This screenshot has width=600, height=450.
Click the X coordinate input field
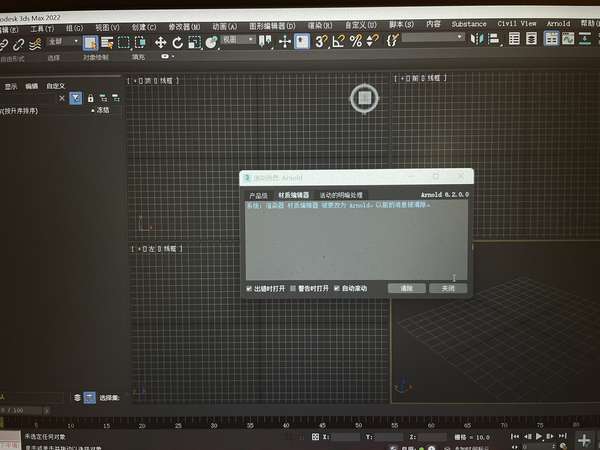pos(346,437)
